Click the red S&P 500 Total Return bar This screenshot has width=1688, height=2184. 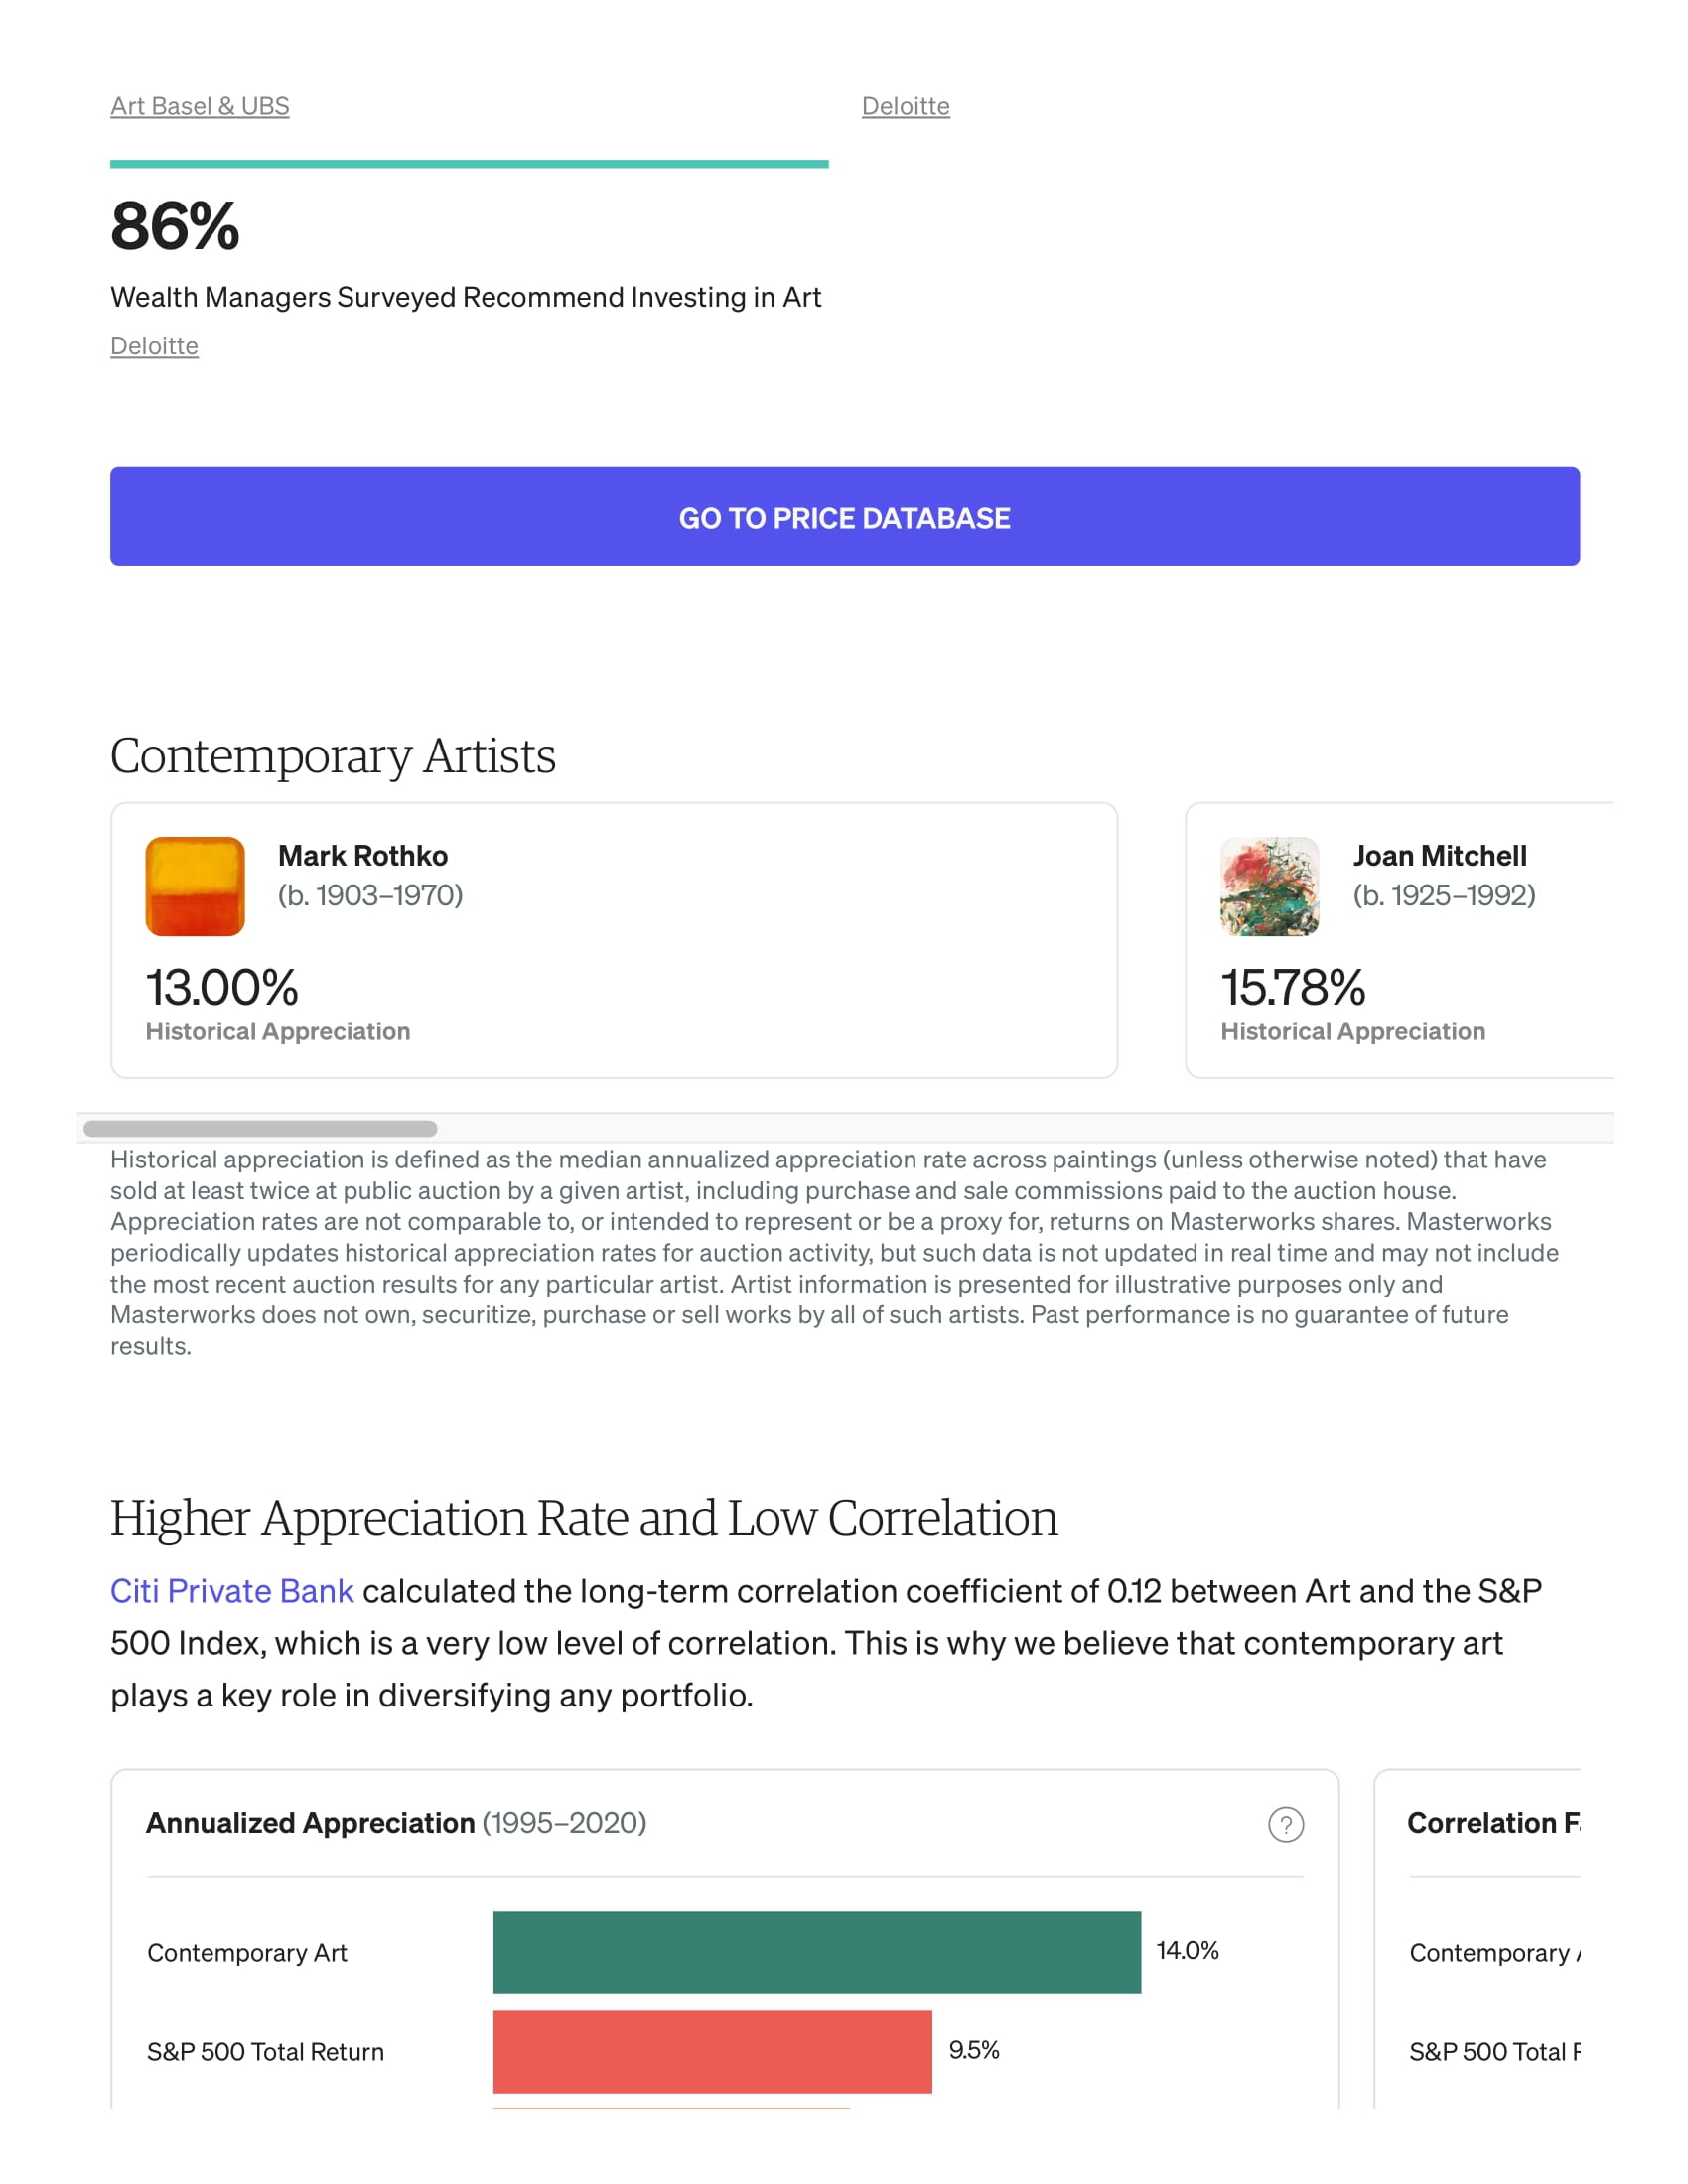[x=712, y=2051]
